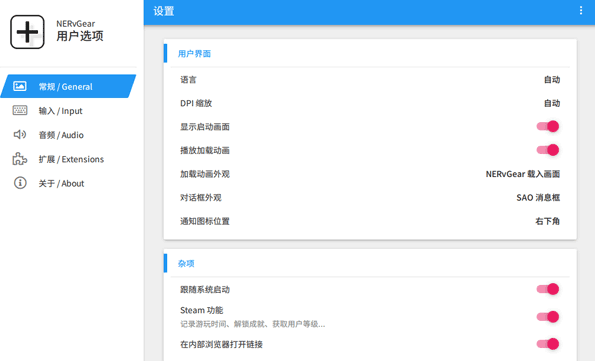Click the 杂项 section header
This screenshot has width=595, height=361.
point(186,263)
